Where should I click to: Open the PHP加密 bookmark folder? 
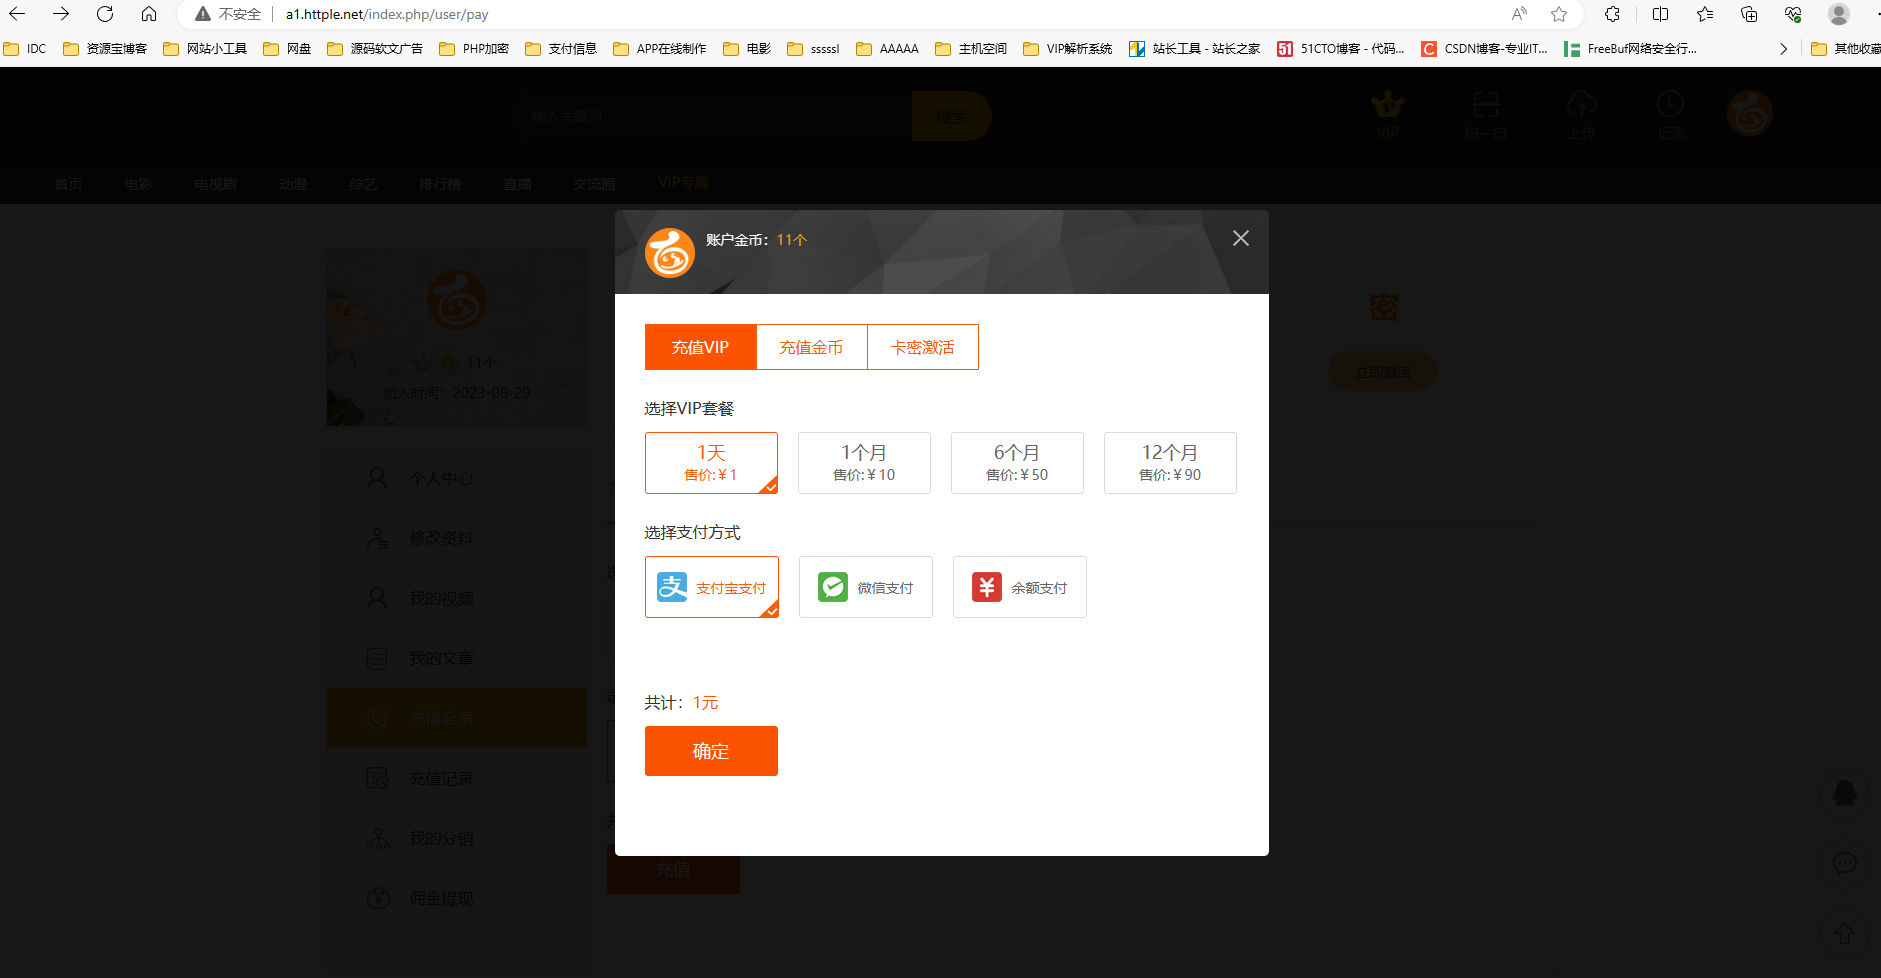click(474, 49)
